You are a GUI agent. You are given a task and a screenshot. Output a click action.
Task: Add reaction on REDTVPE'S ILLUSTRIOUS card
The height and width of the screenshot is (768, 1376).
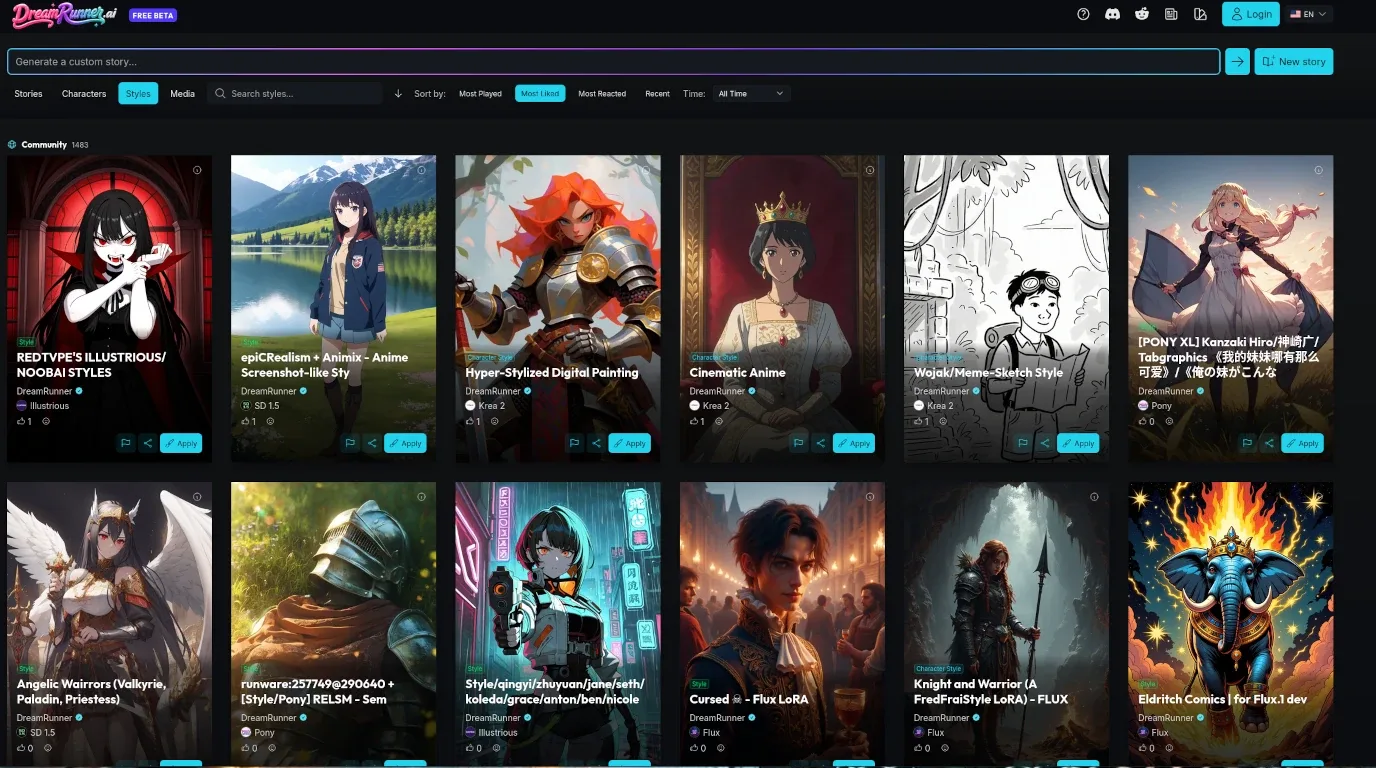[x=46, y=421]
